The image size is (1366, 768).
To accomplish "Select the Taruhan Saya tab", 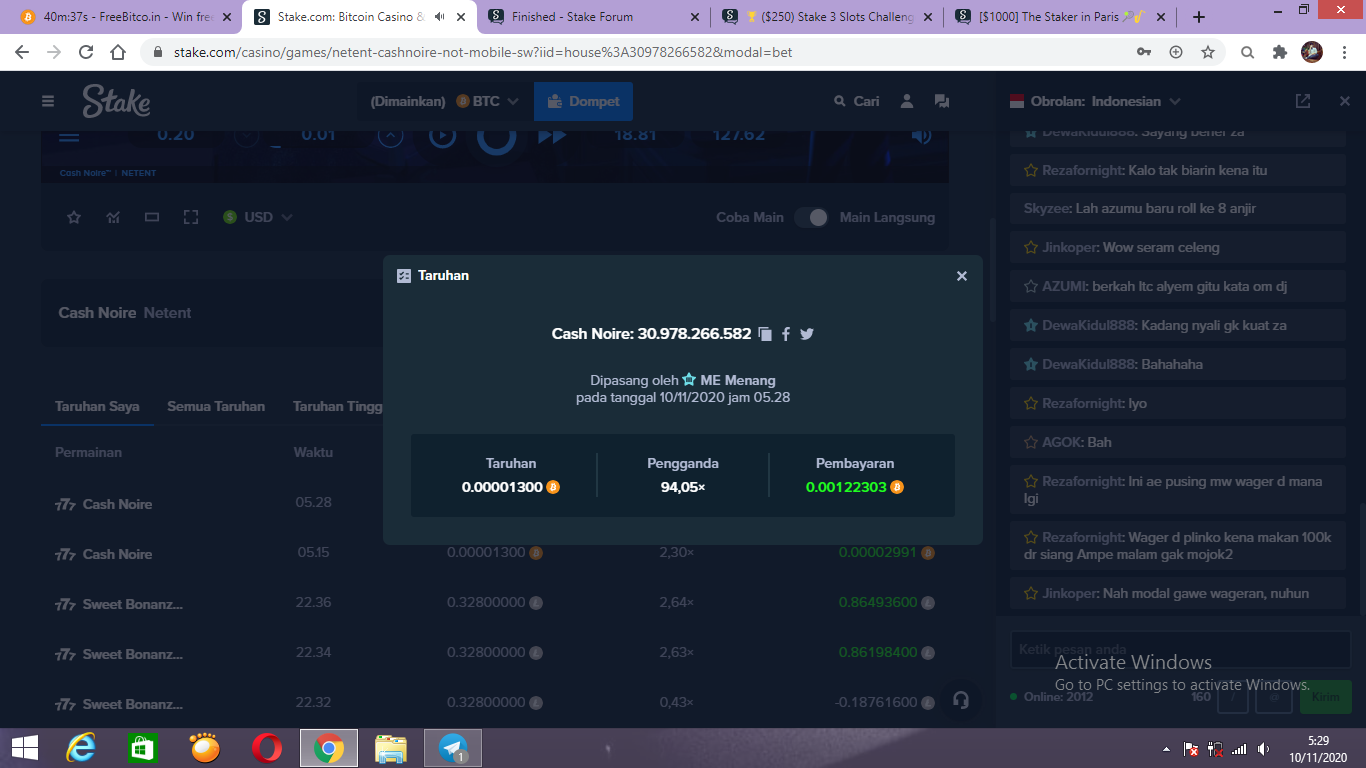I will 97,406.
